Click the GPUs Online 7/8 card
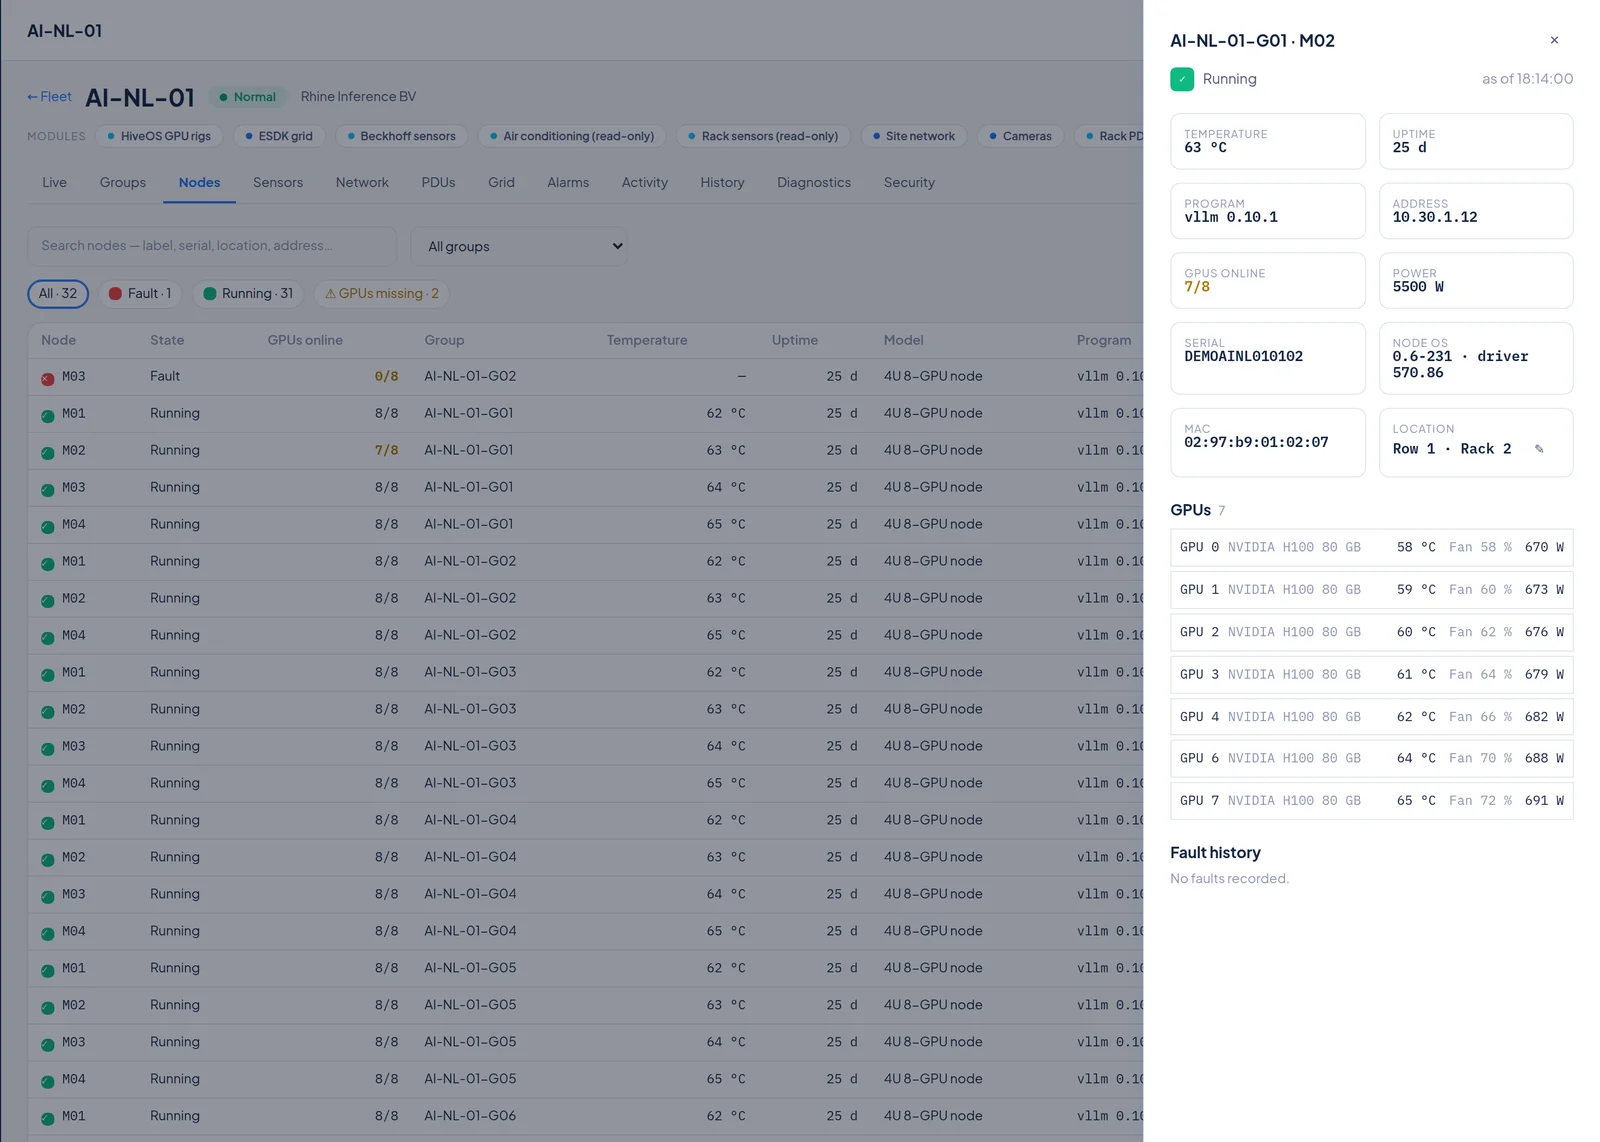 [1268, 281]
